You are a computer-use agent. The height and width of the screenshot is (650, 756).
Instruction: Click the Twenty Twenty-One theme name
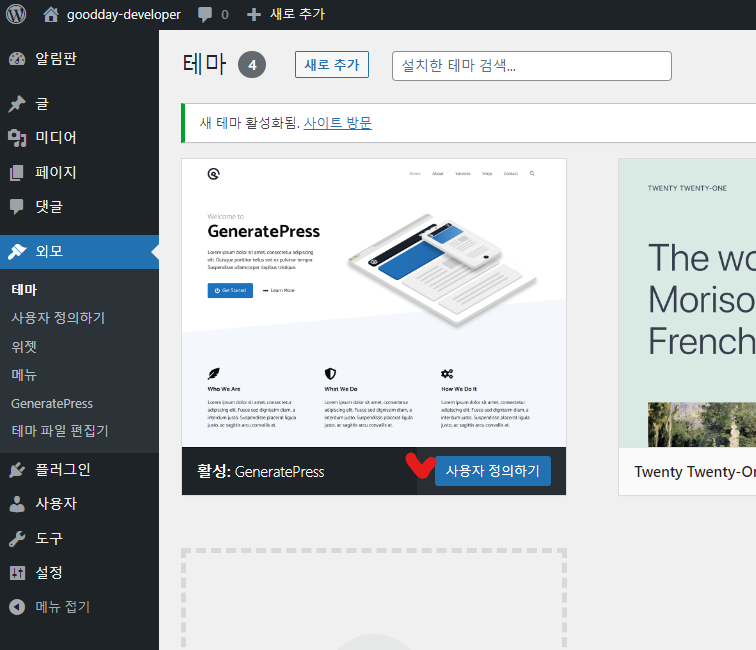tap(695, 472)
